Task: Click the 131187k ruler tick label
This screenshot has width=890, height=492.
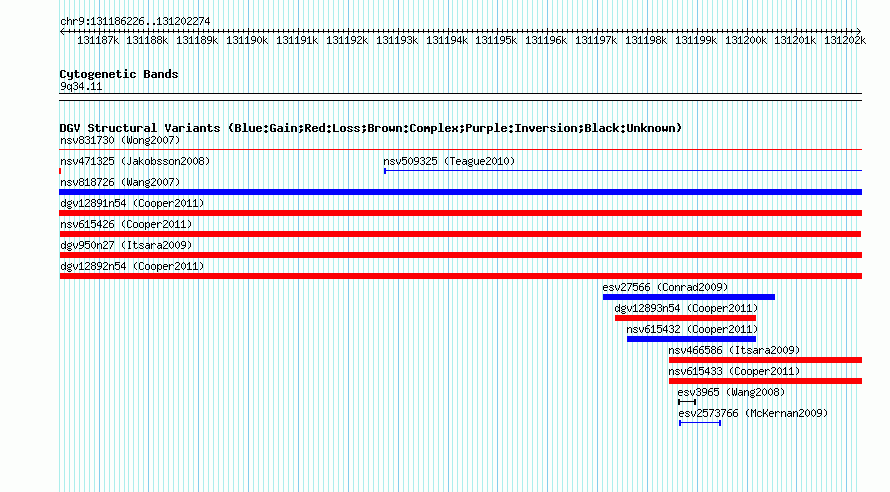Action: tap(98, 40)
